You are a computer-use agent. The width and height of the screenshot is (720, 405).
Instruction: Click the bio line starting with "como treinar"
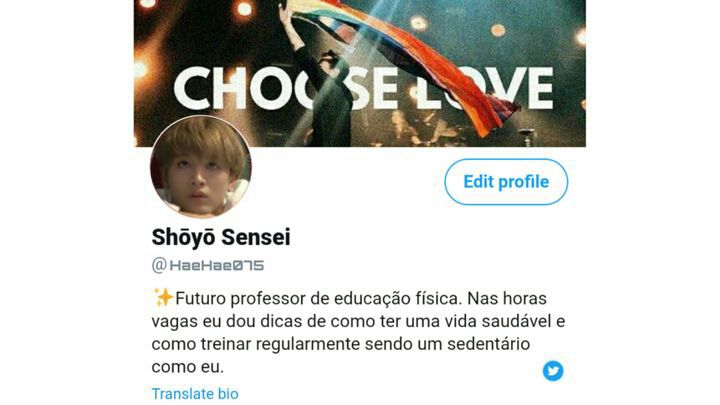(x=341, y=344)
